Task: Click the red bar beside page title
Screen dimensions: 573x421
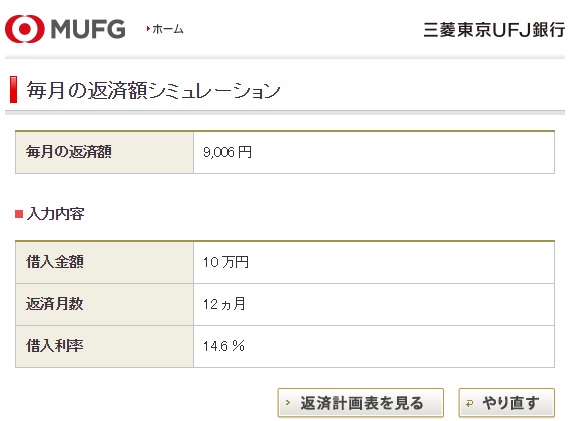Action: point(14,90)
